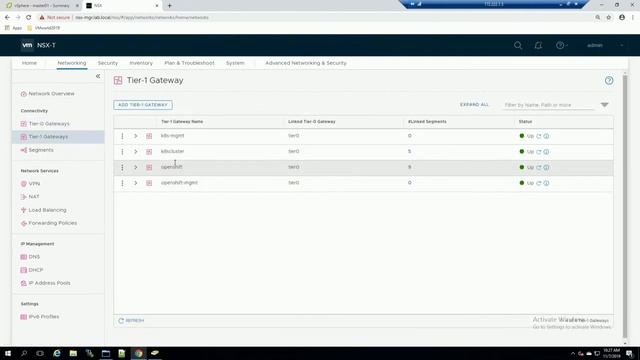640x360 pixels.
Task: Open the three-dot menu for openshift-mgmt row
Action: tap(122, 183)
